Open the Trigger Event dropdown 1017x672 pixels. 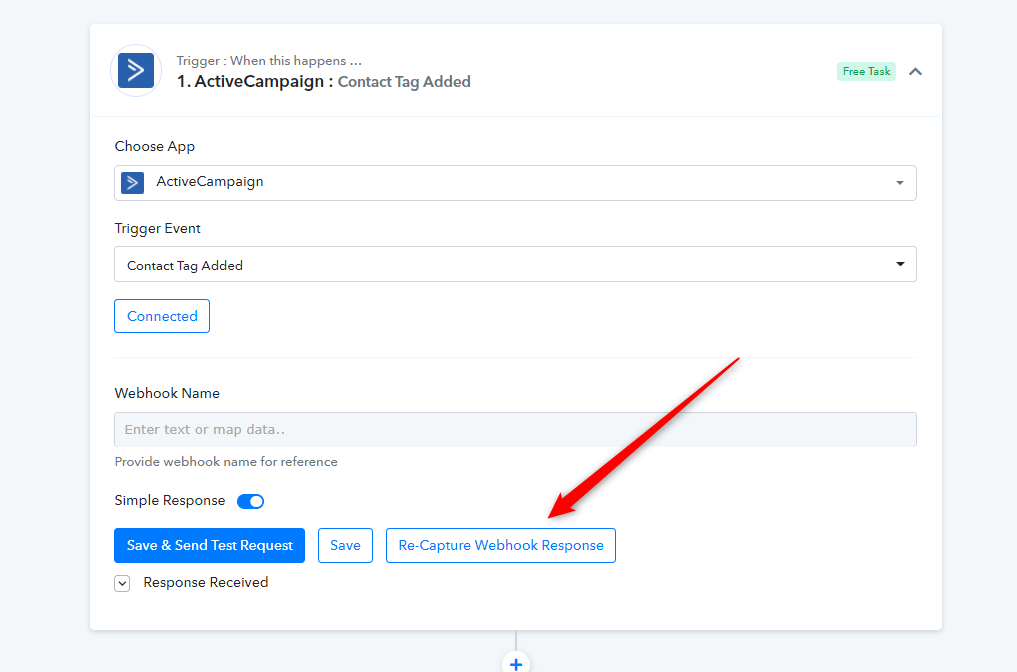click(515, 264)
